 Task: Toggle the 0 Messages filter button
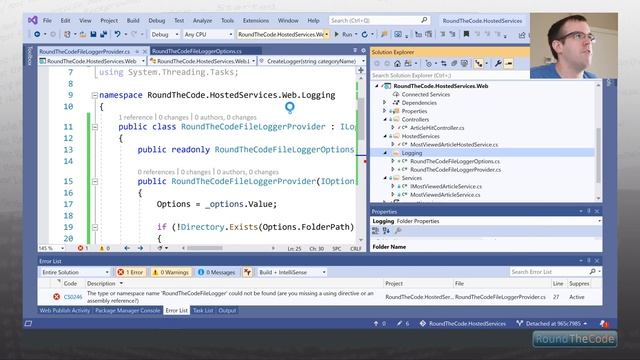coord(217,272)
